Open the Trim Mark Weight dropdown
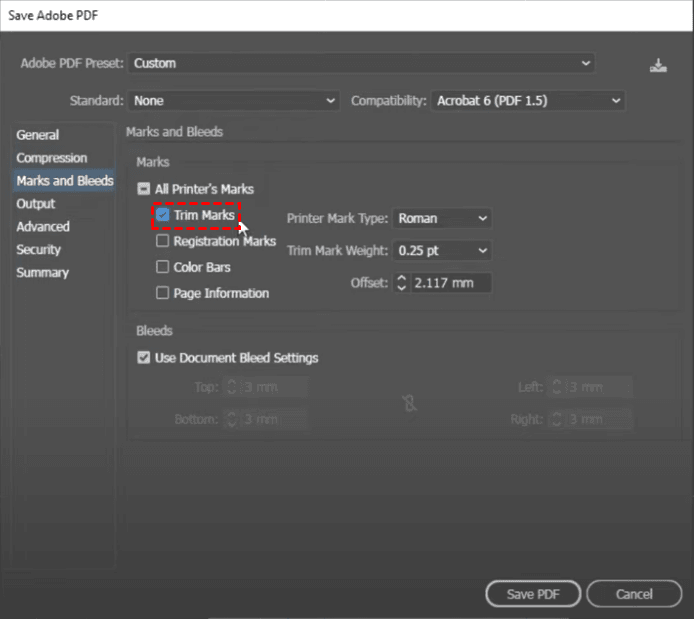Image resolution: width=694 pixels, height=619 pixels. click(x=442, y=251)
